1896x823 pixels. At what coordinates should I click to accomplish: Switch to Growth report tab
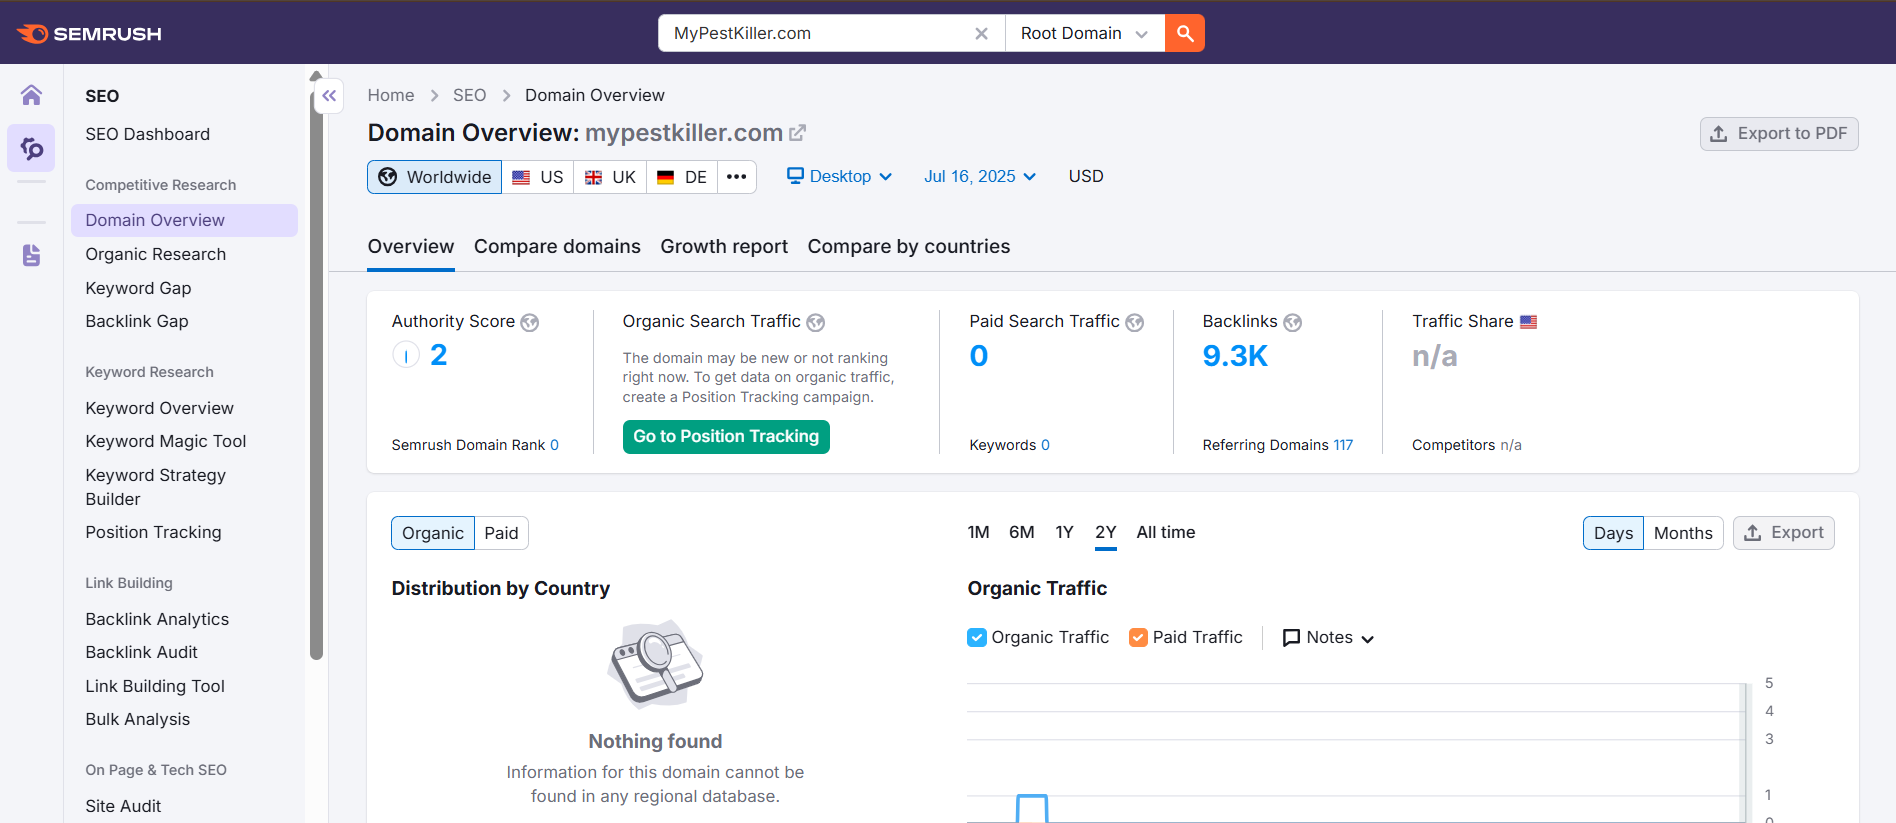pyautogui.click(x=724, y=247)
